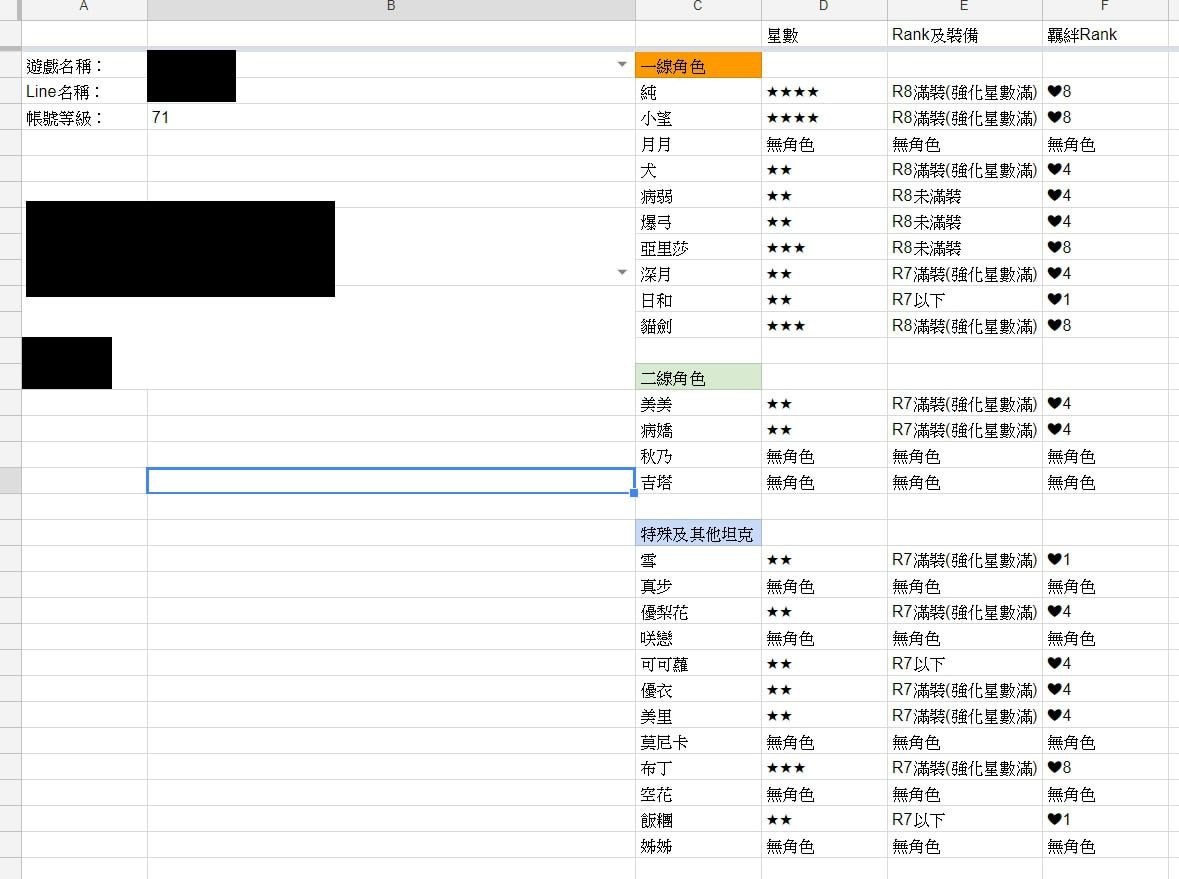
Task: Select the blue-outlined empty cell beside 吉塔
Action: click(x=391, y=481)
